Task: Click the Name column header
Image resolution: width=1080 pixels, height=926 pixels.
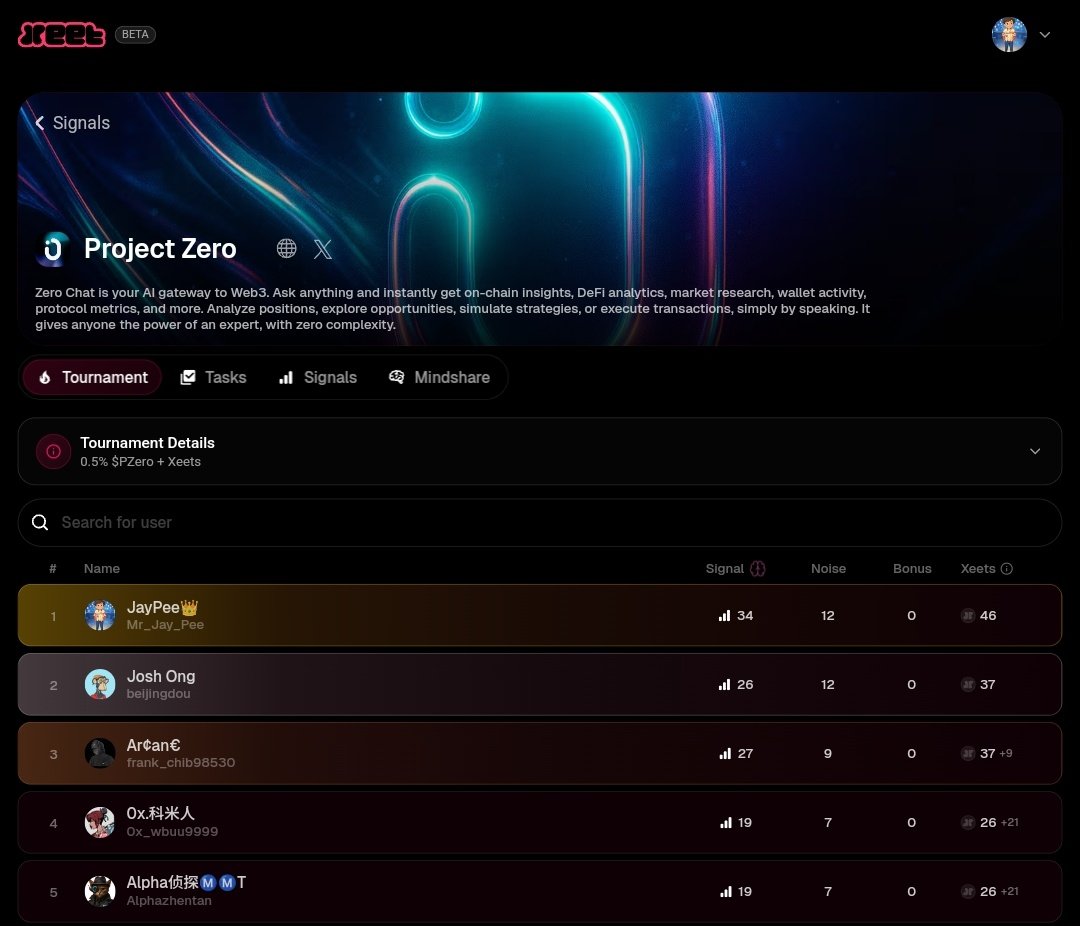Action: [x=102, y=568]
